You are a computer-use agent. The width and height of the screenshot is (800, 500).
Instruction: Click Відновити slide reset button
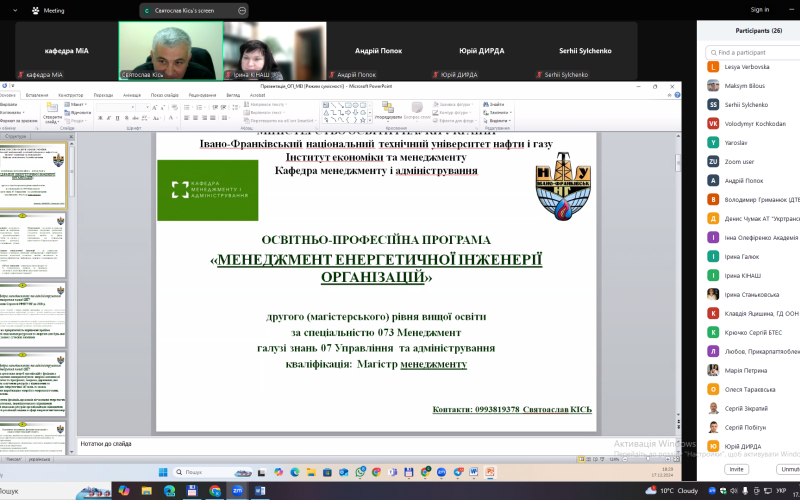(77, 112)
